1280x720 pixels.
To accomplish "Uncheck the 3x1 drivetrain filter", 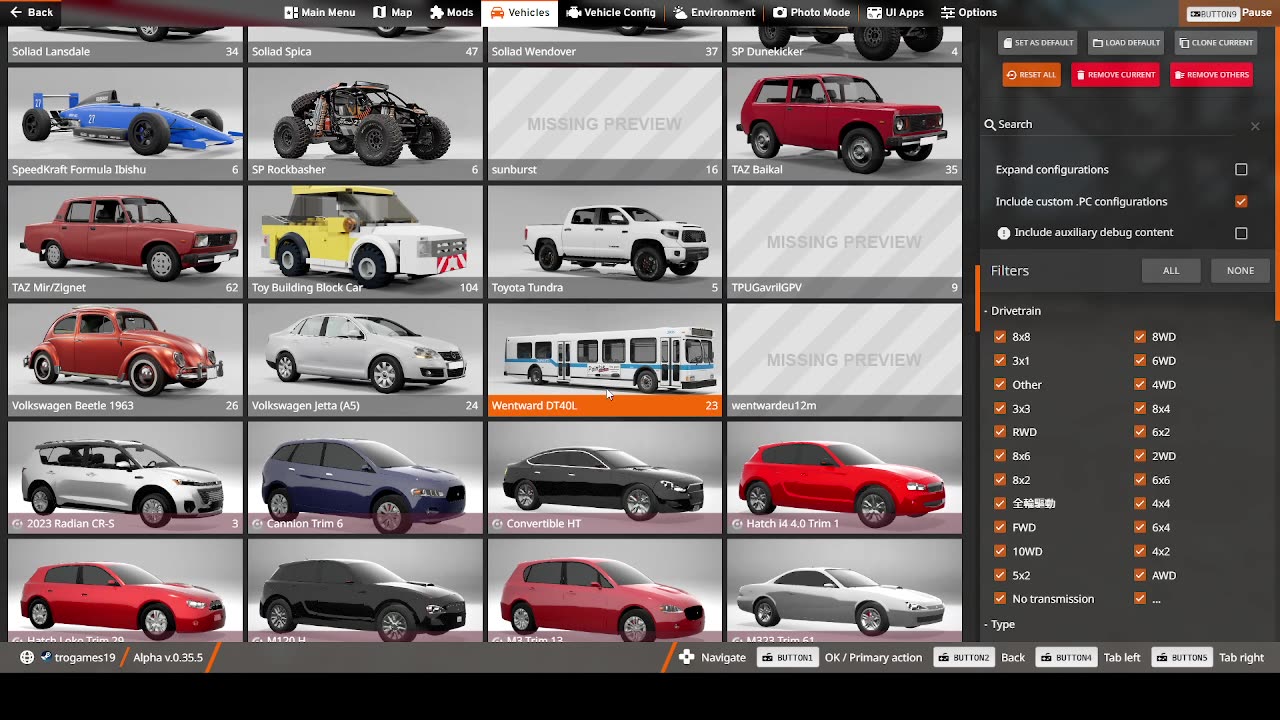I will pos(1000,361).
